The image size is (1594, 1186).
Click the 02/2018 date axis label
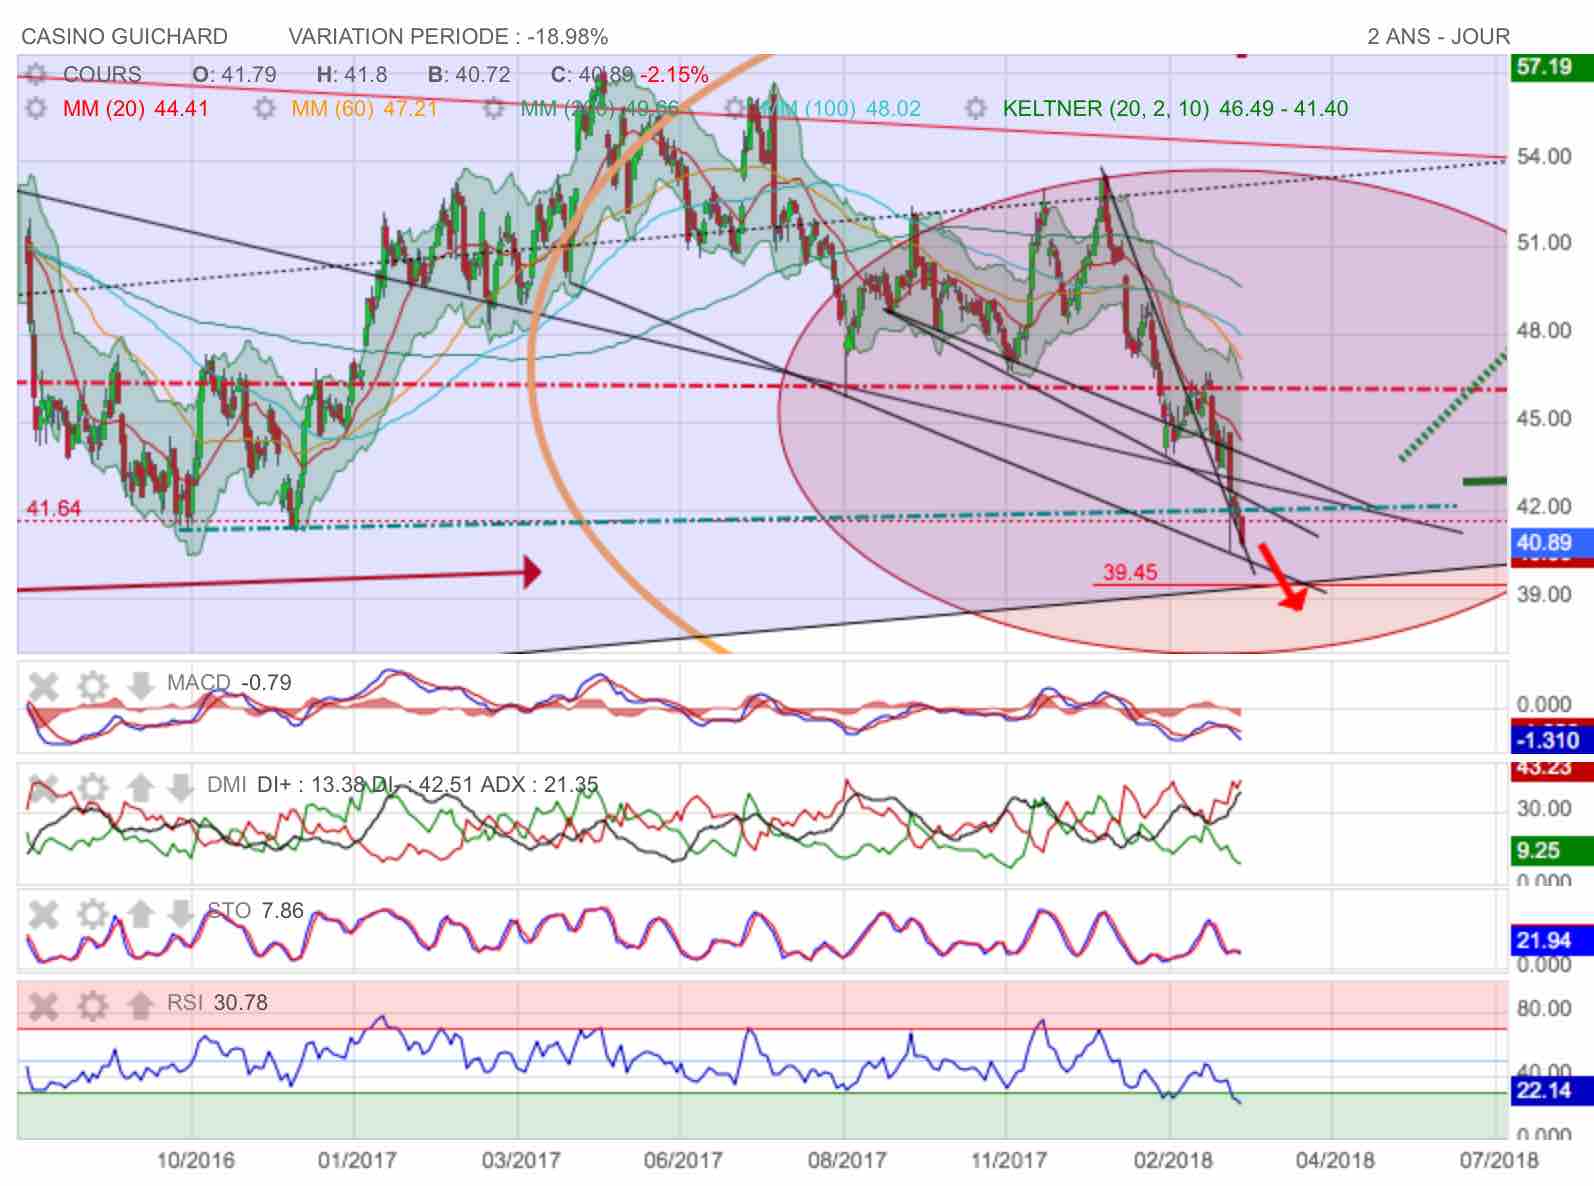coord(1173,1161)
